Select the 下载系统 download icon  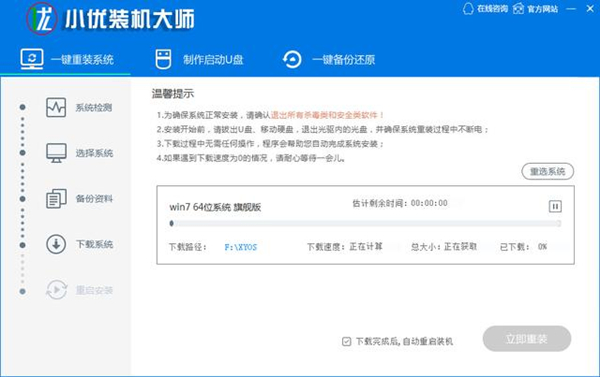[x=56, y=244]
